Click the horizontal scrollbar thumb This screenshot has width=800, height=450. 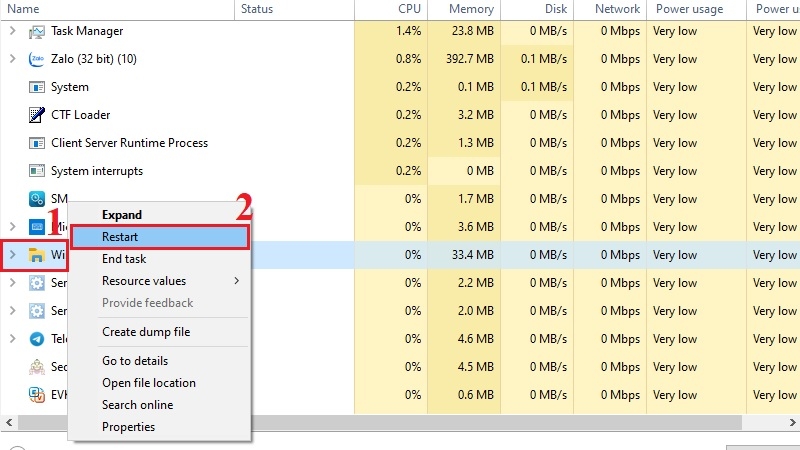click(x=380, y=422)
